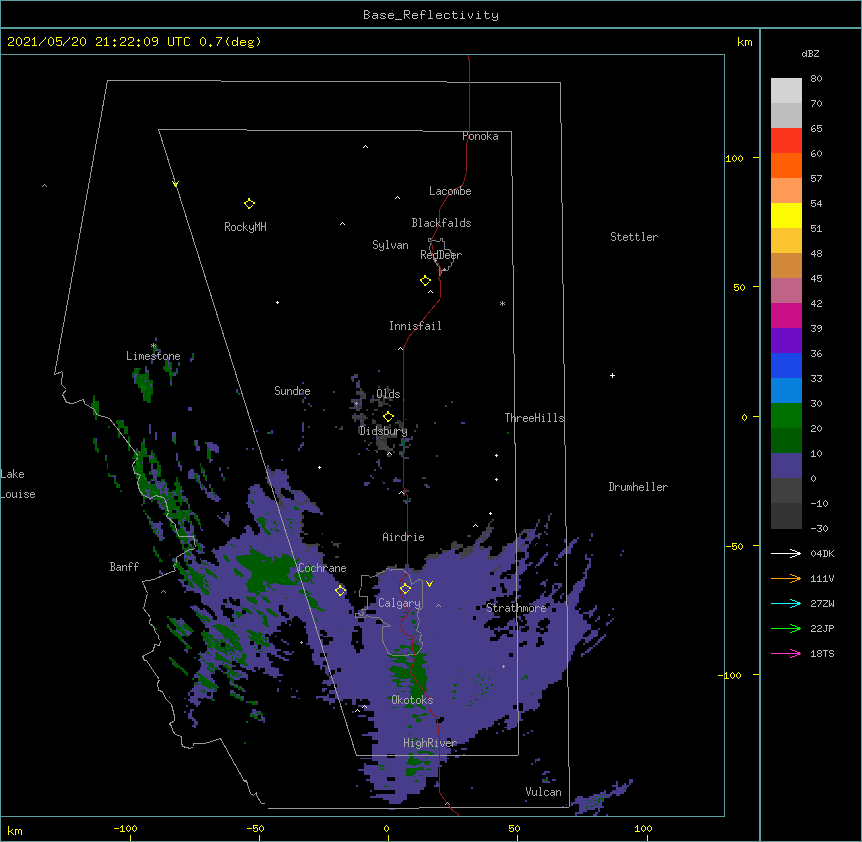Select yellow diamond marker above RockyMH
The image size is (862, 842).
click(249, 203)
